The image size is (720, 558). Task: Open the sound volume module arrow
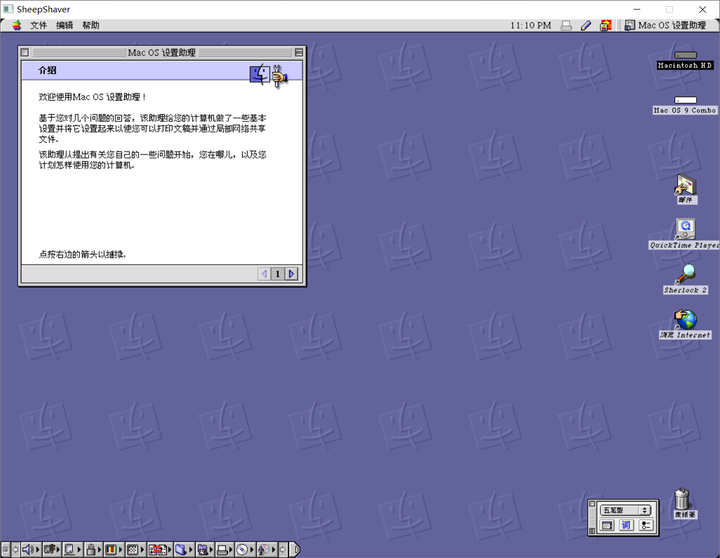38,549
